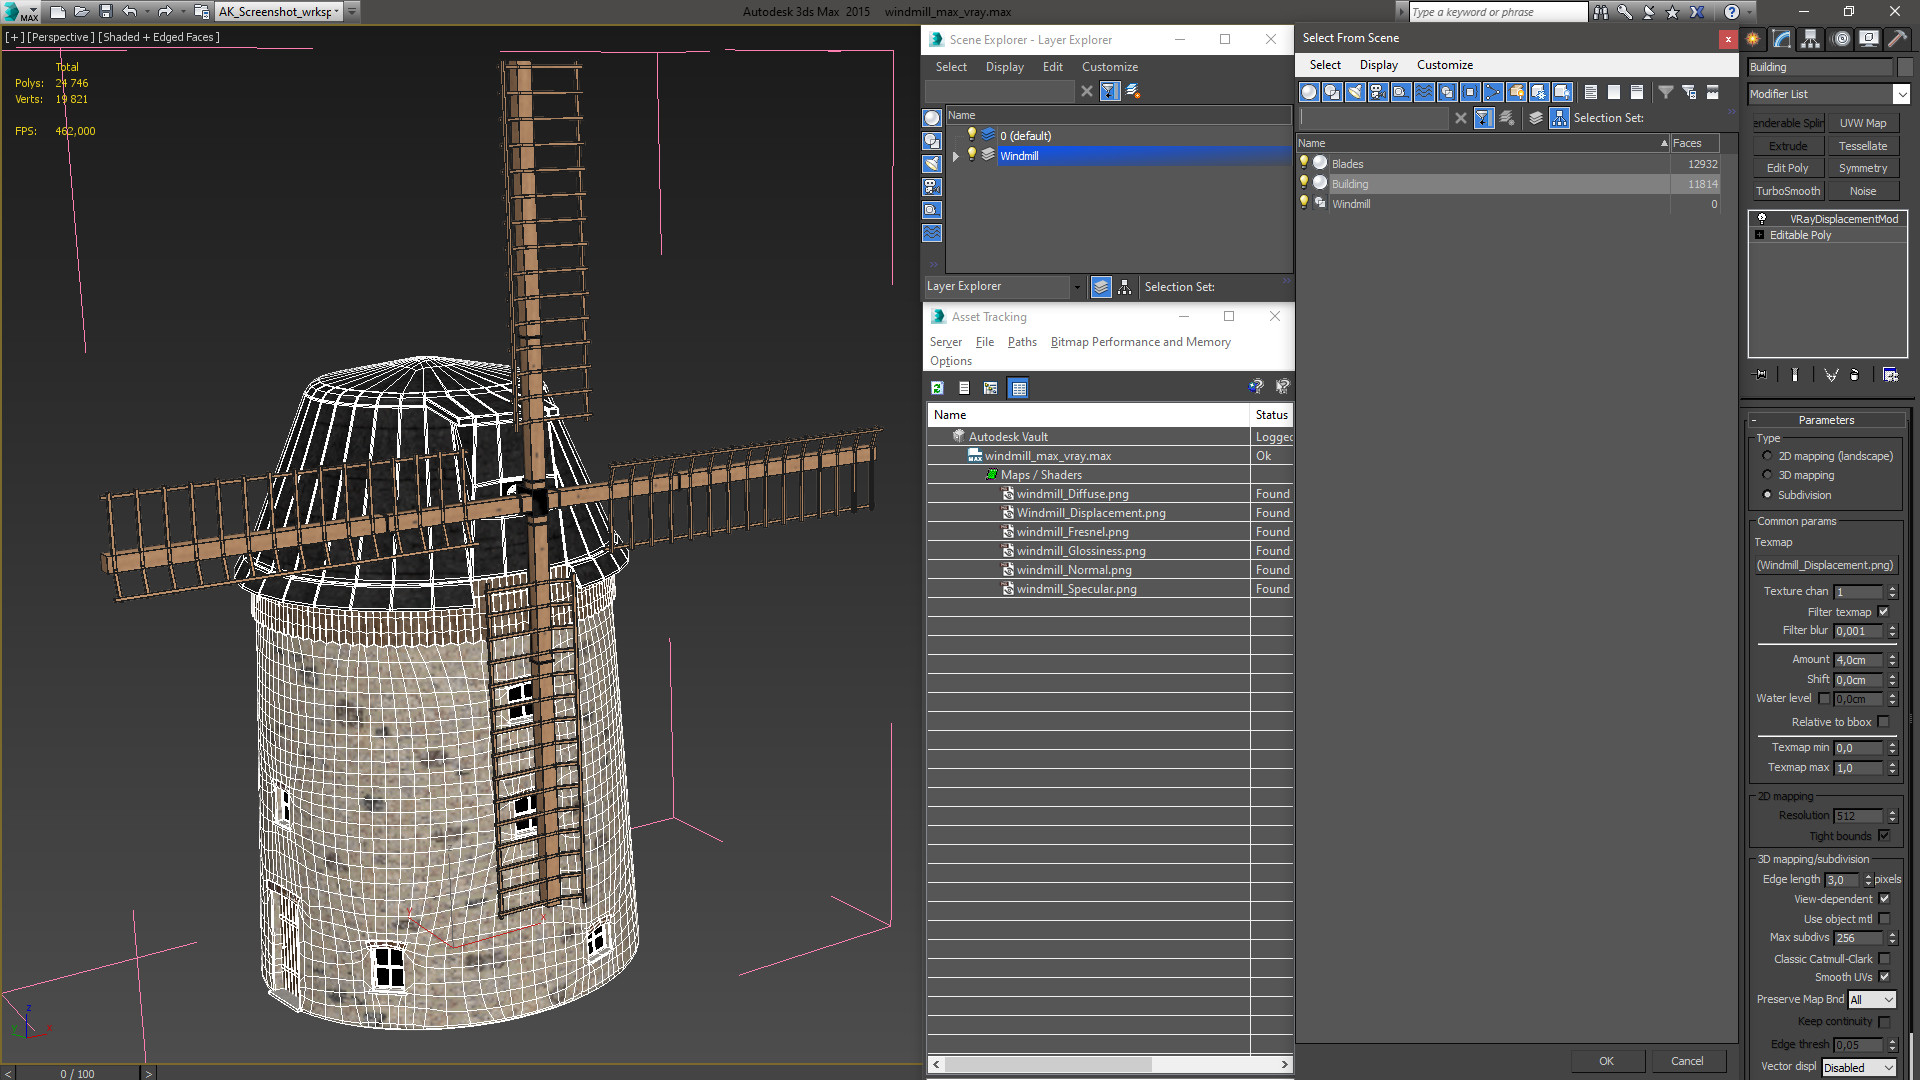Toggle light bulb visibility of Windmill layer
The width and height of the screenshot is (1920, 1080).
[x=971, y=155]
